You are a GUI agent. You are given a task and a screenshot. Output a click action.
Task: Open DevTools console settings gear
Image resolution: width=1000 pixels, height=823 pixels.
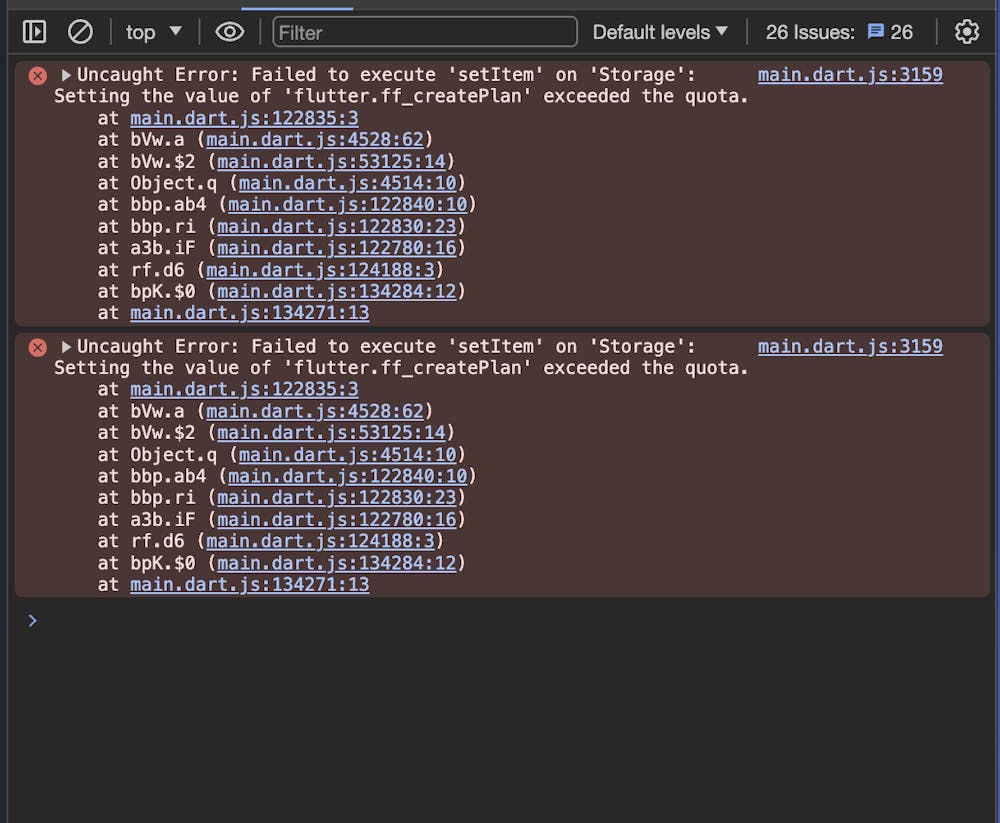click(966, 32)
